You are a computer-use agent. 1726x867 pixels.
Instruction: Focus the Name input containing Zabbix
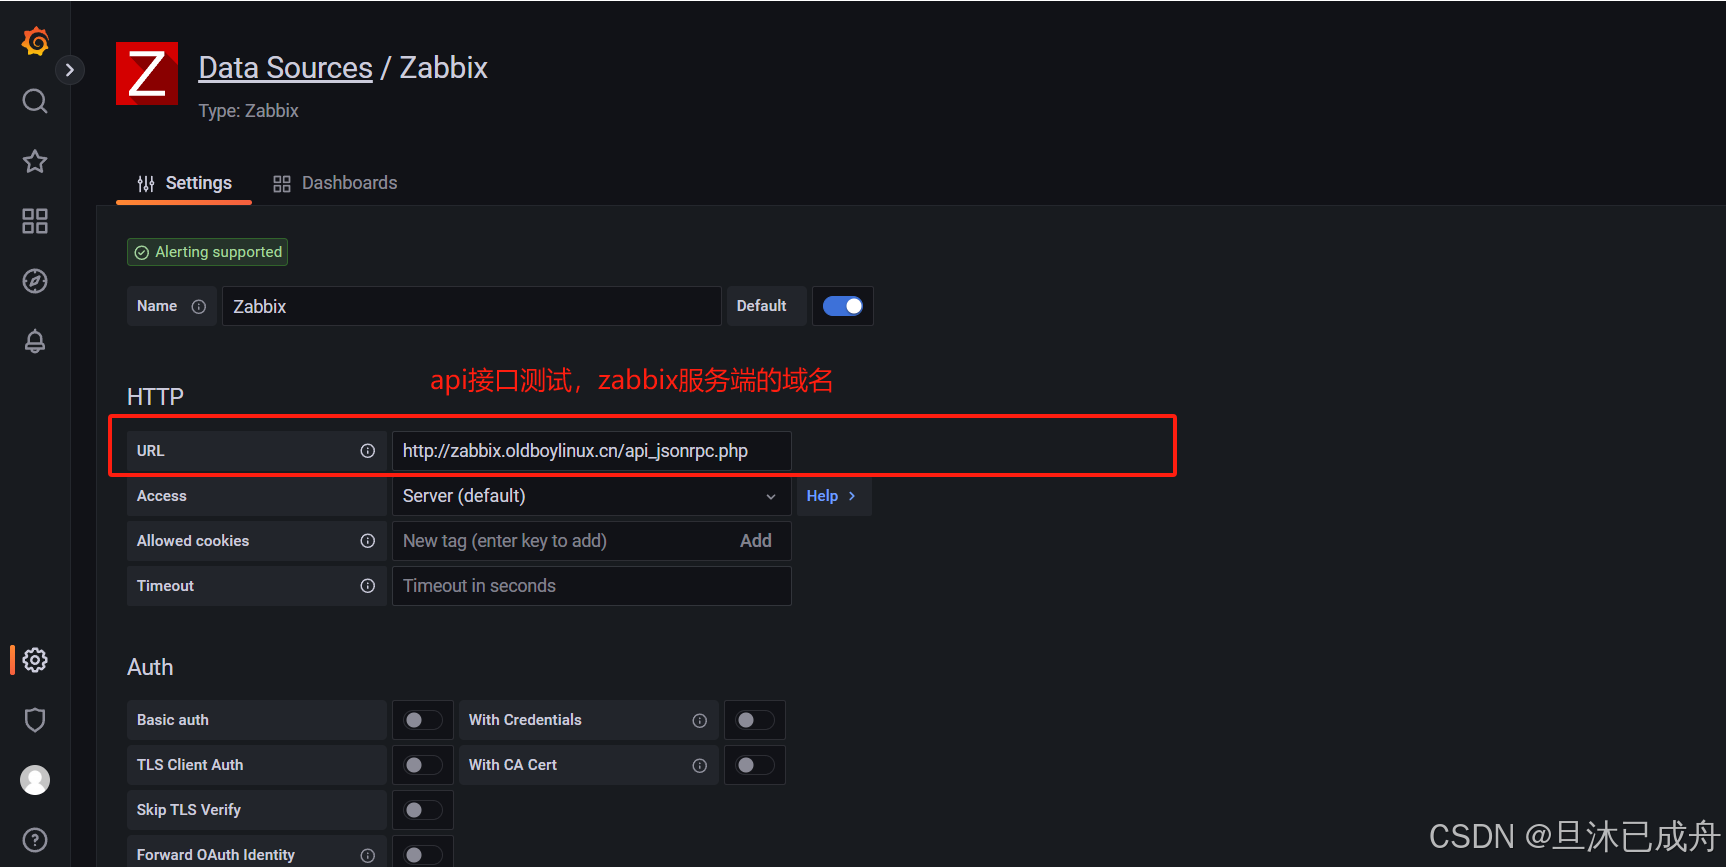[x=471, y=306]
